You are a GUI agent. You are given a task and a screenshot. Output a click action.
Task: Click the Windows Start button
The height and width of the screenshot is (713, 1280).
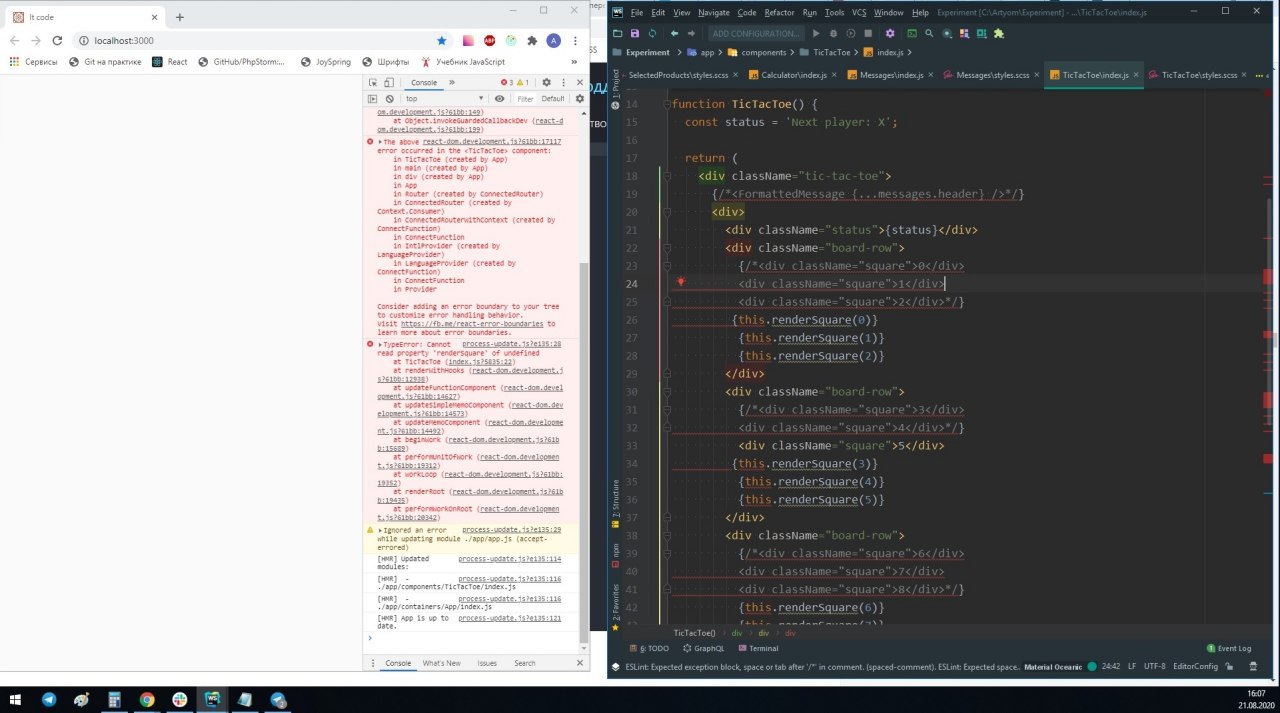(x=15, y=700)
